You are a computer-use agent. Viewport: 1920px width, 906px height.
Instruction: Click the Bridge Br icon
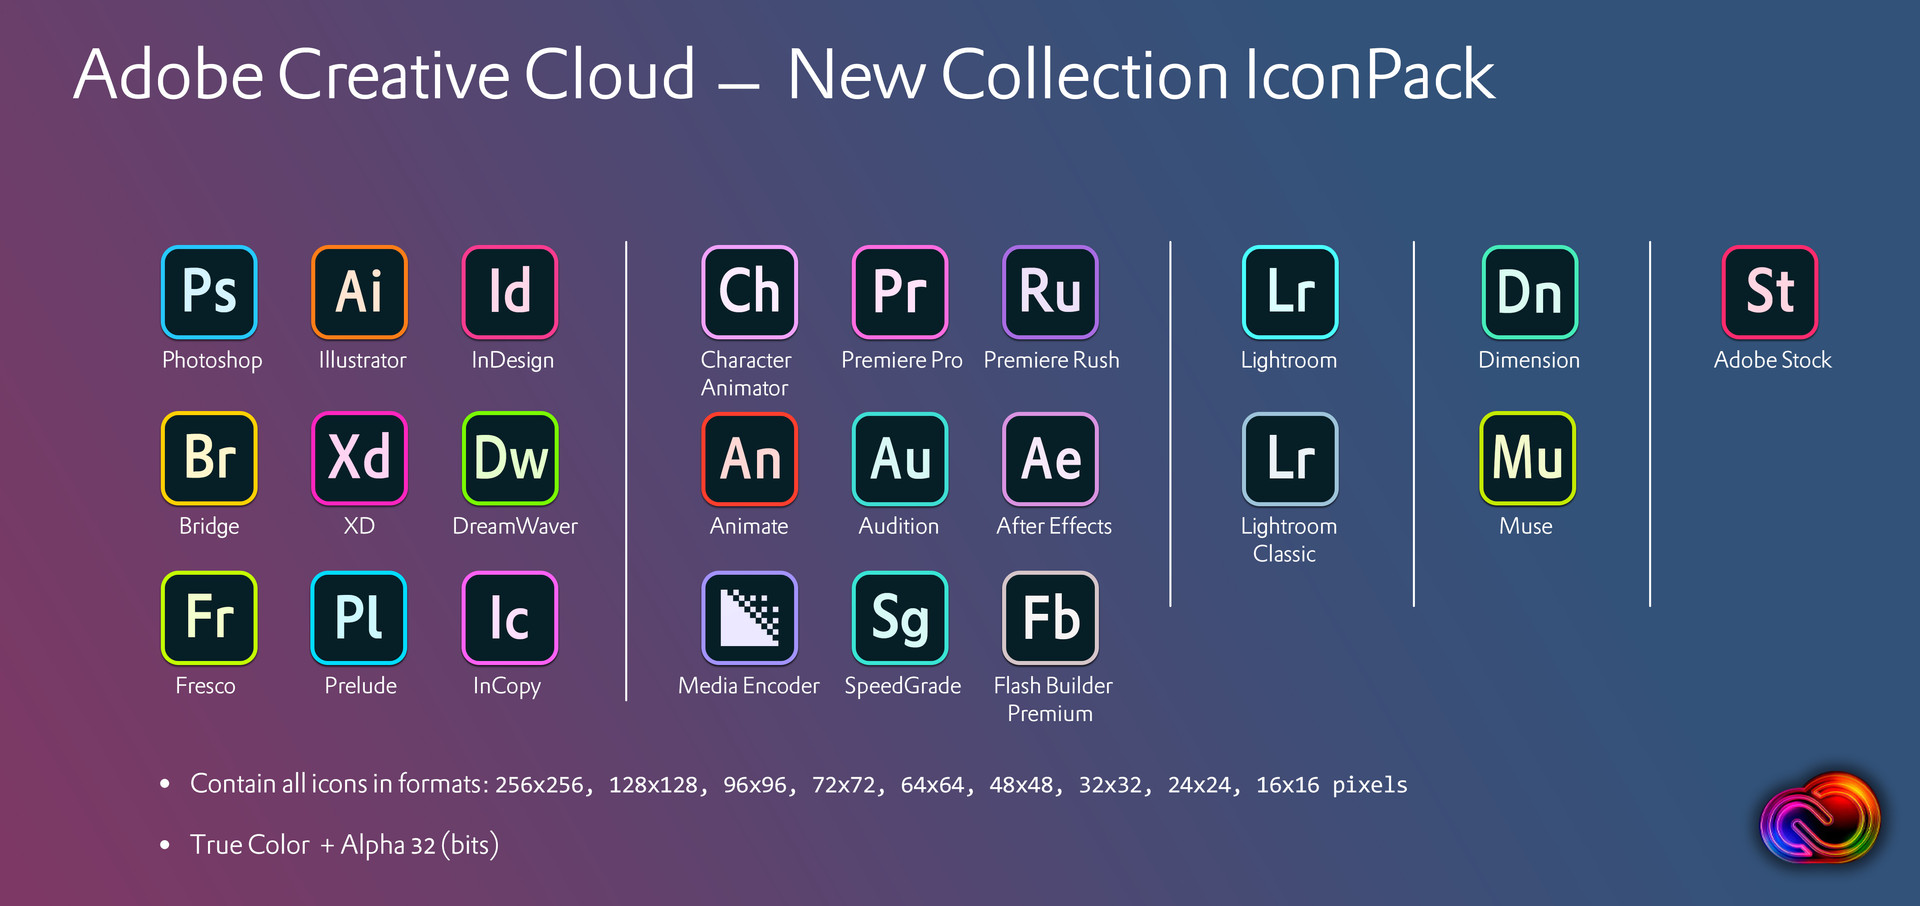point(209,458)
